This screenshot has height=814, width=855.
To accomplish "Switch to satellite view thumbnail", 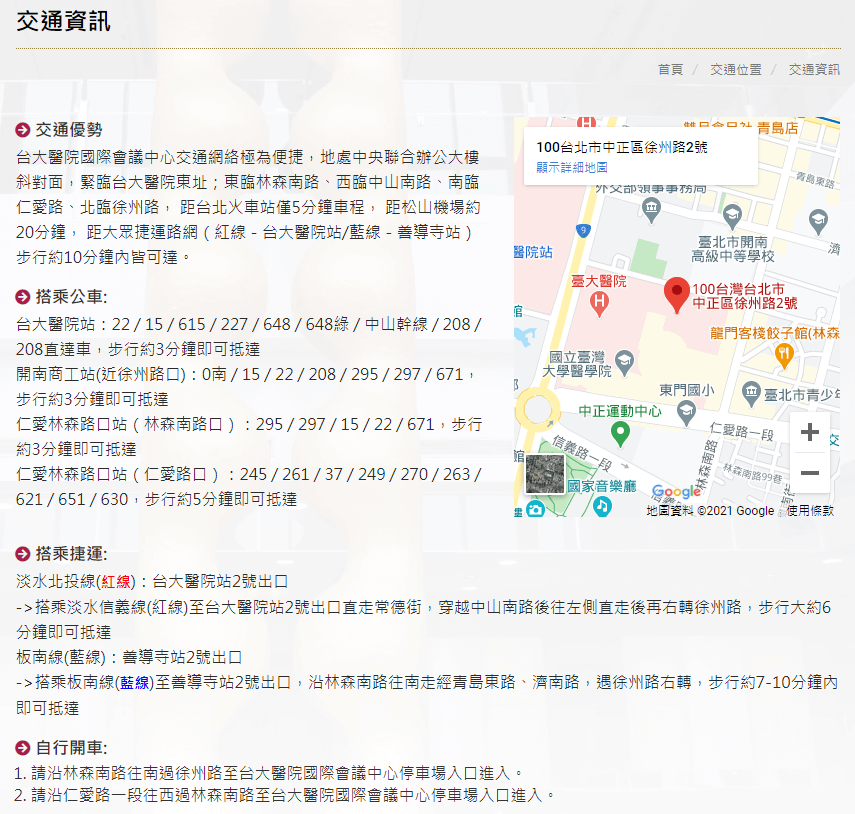I will 545,474.
